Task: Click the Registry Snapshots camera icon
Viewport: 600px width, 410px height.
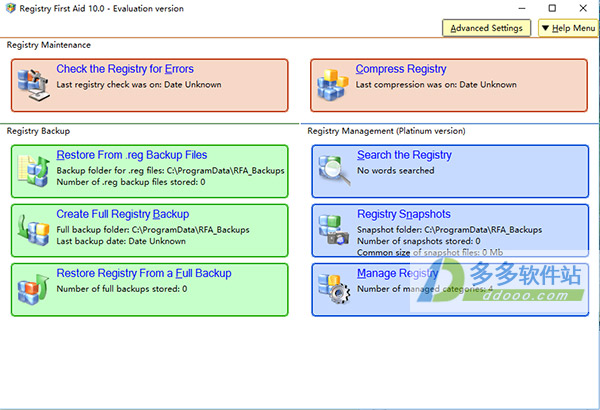Action: tap(334, 230)
